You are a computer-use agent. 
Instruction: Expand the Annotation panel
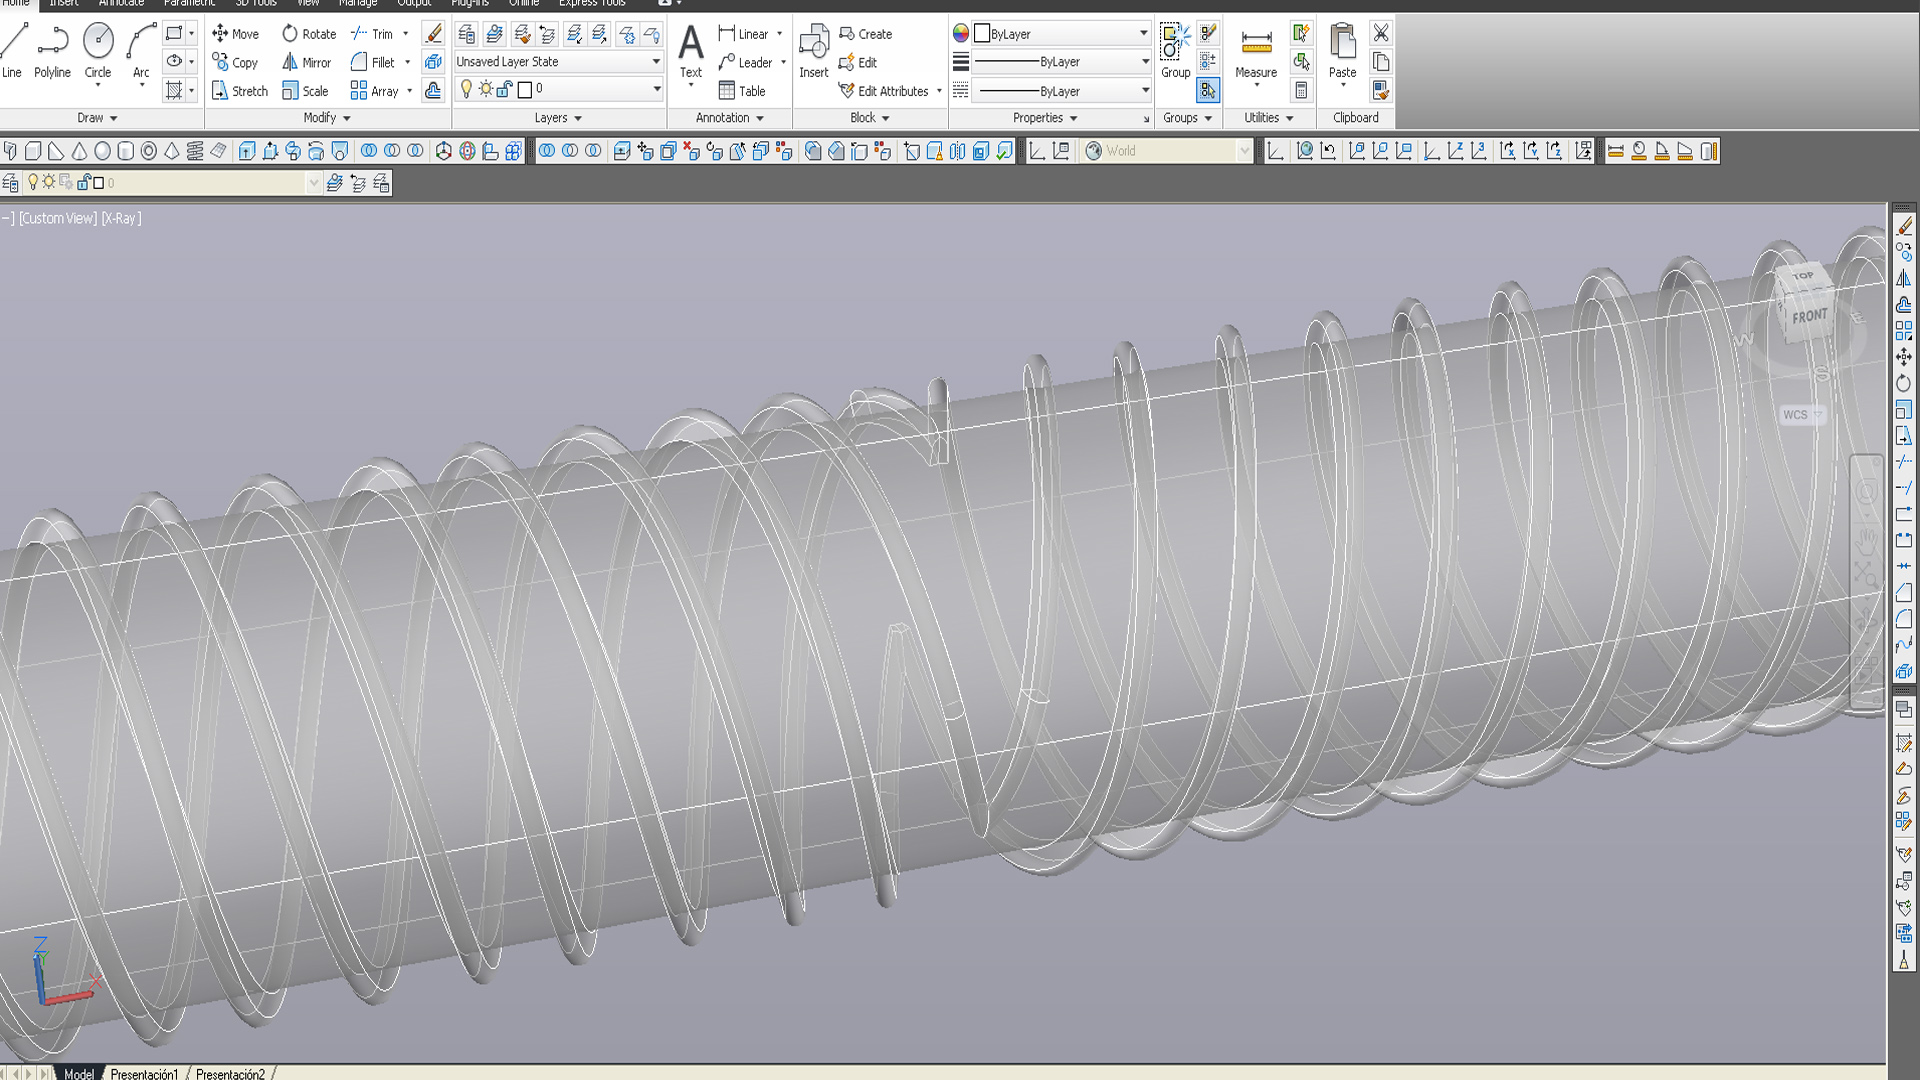729,118
